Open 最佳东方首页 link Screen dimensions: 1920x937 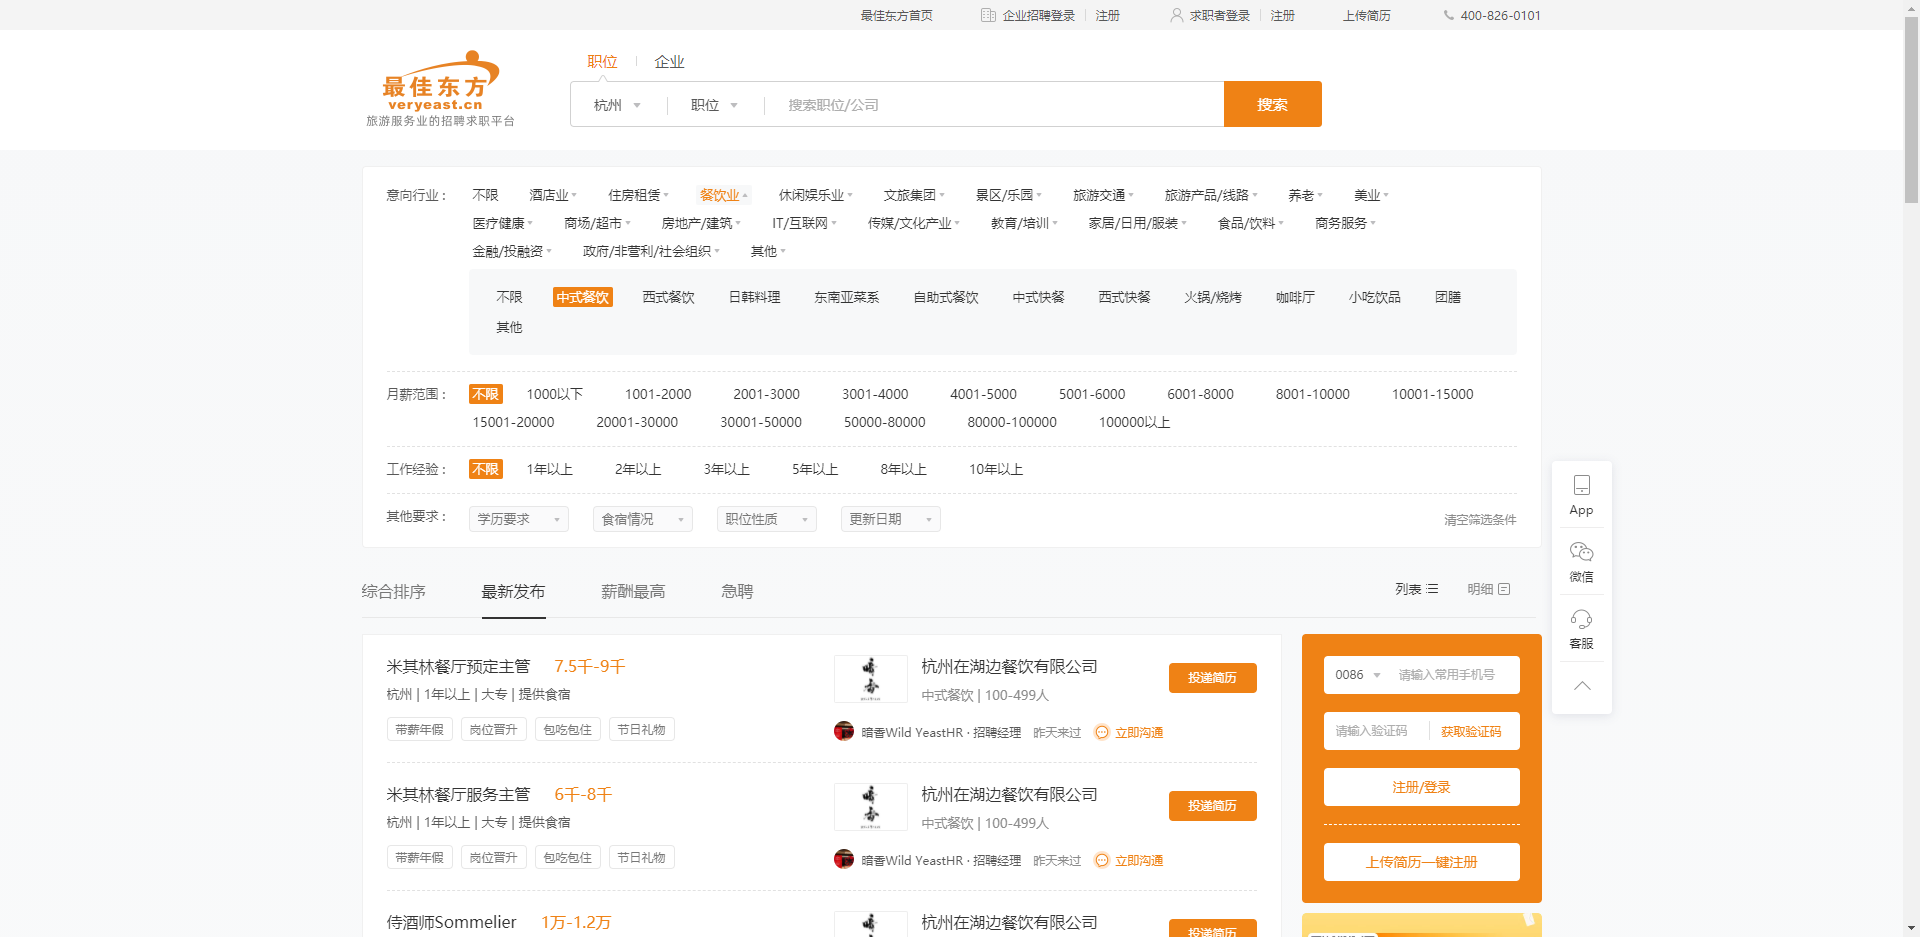coord(897,16)
